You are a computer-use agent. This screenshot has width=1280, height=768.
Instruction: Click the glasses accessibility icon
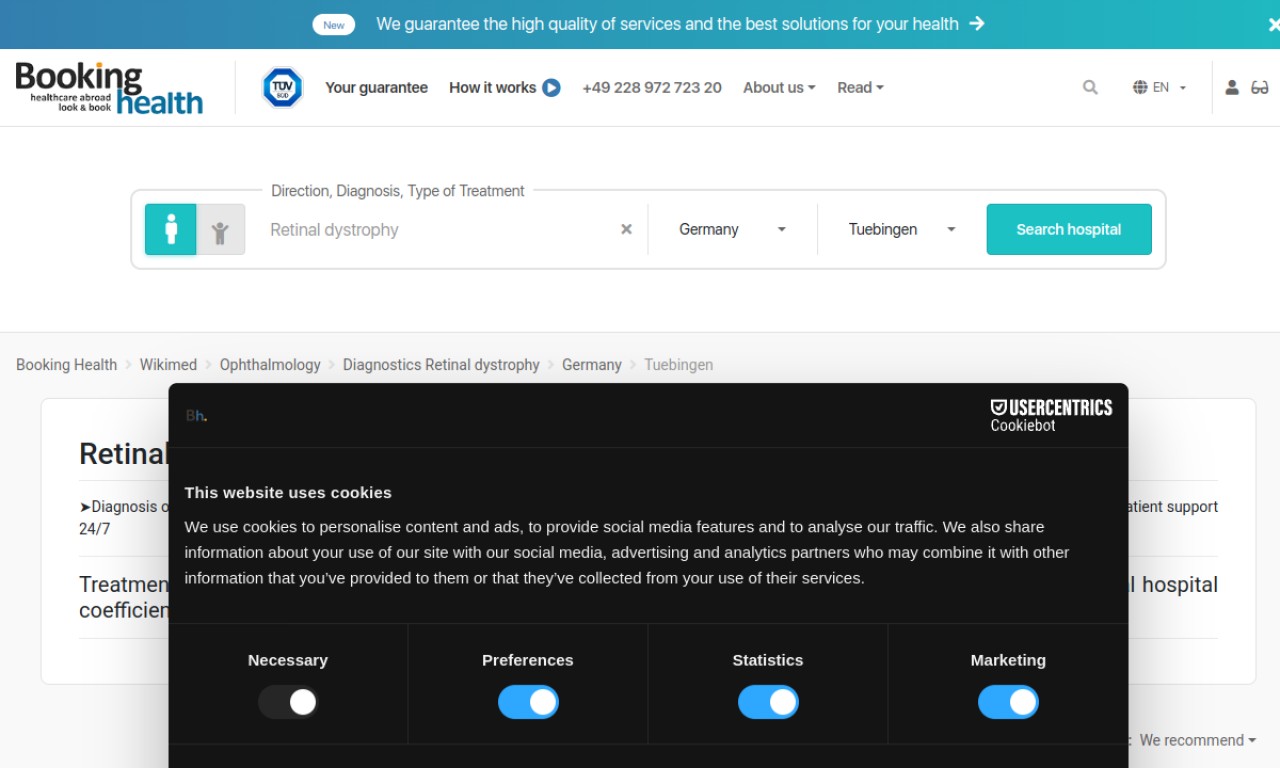click(1260, 88)
